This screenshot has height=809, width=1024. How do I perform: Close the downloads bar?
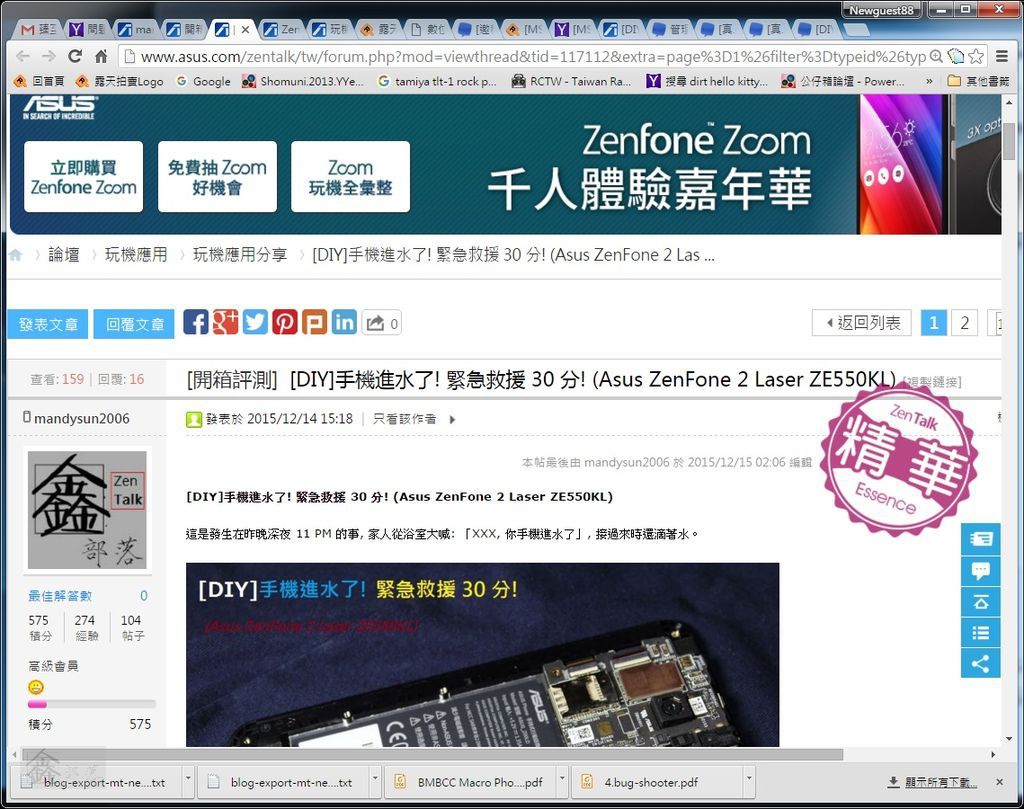pyautogui.click(x=999, y=782)
